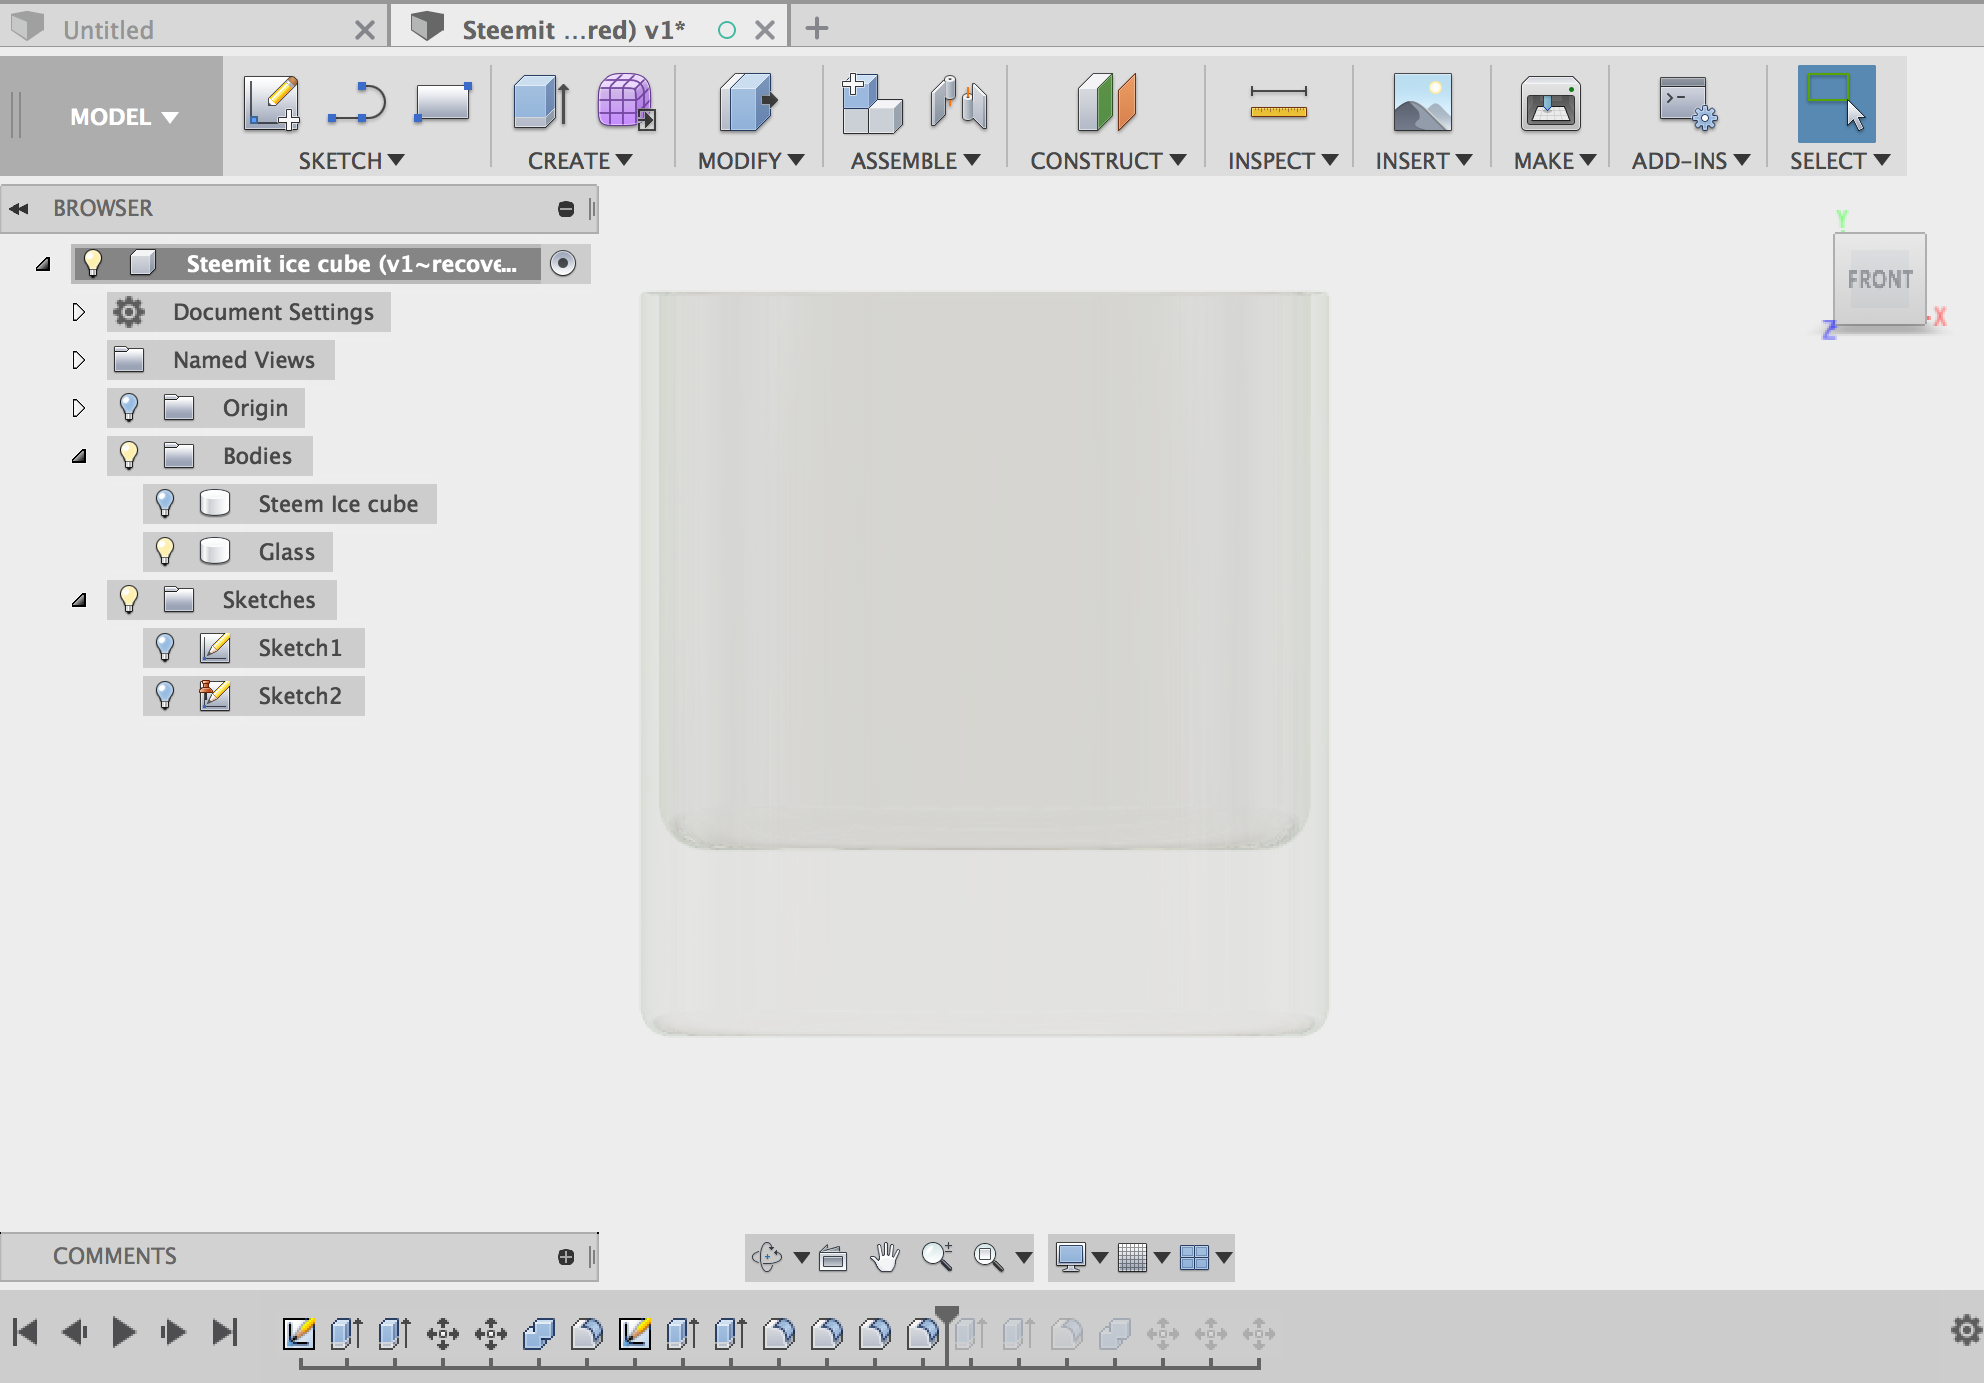Open the MODEL workspace dropdown
The height and width of the screenshot is (1383, 1984).
124,117
